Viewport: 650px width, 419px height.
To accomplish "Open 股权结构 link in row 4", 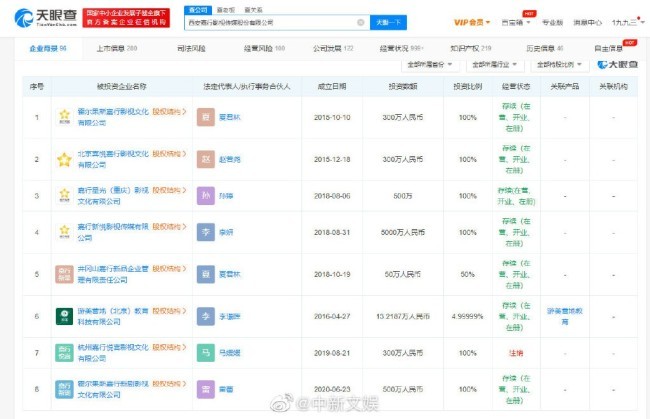I will click(x=170, y=227).
